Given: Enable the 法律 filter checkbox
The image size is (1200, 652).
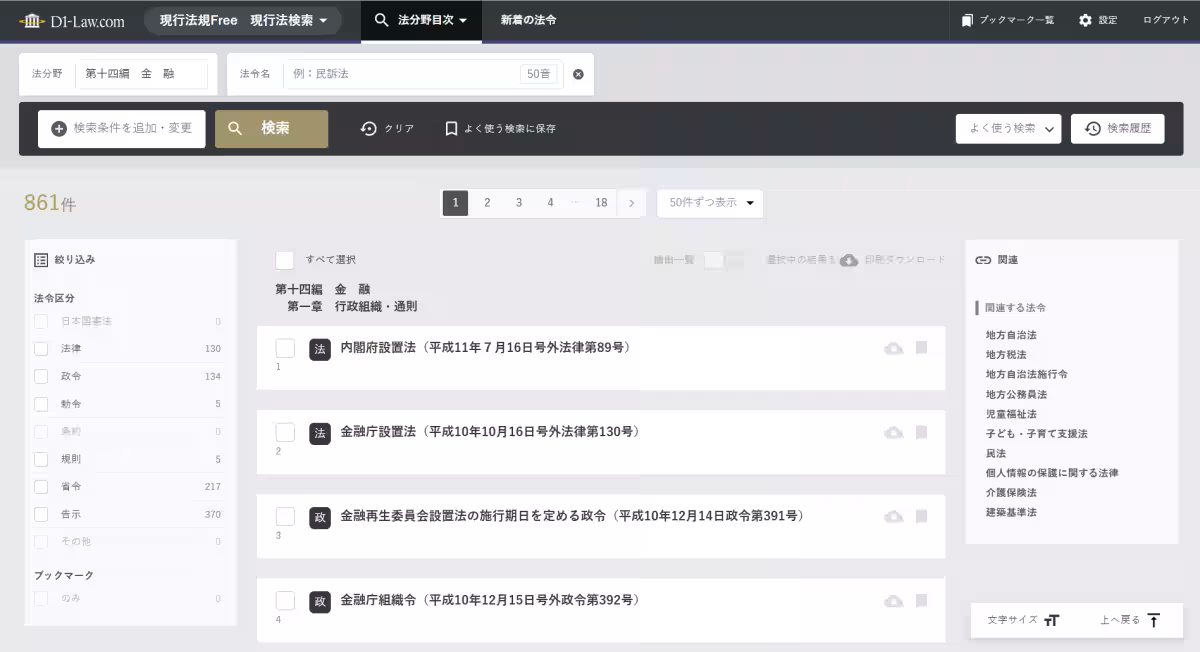Looking at the screenshot, I should [40, 348].
